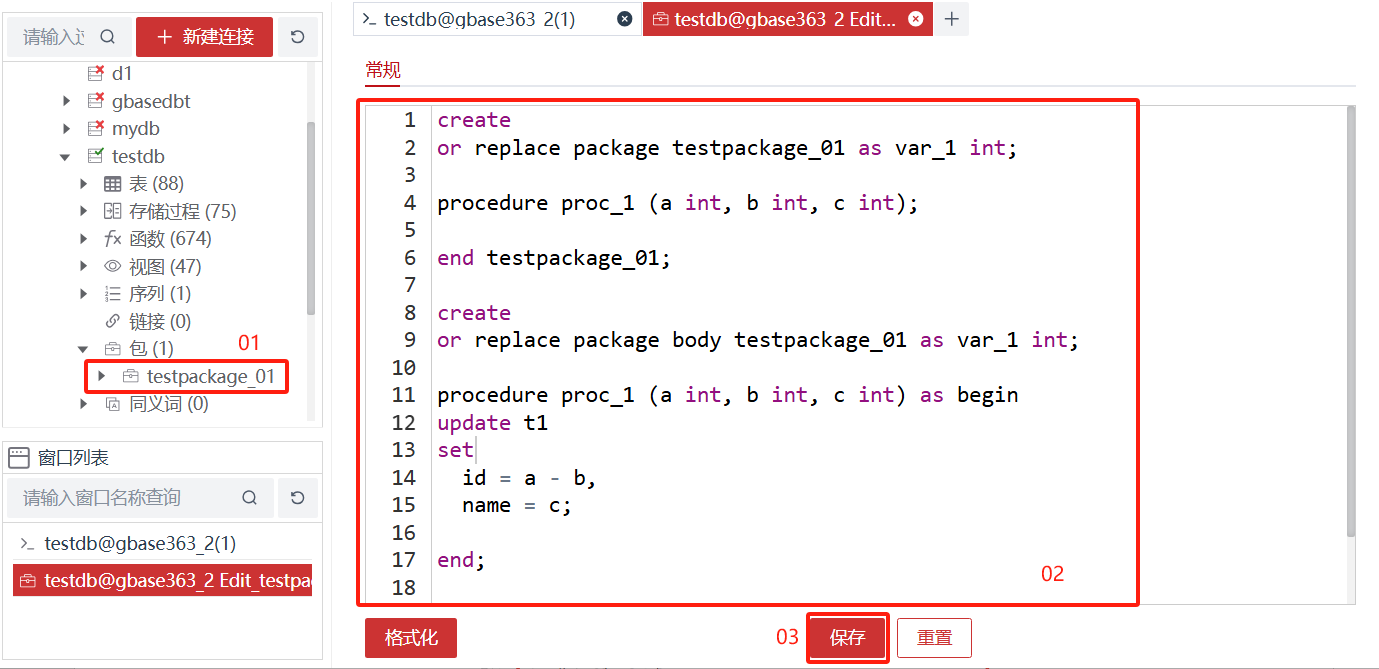The width and height of the screenshot is (1379, 669).
Task: Collapse the testdb database node
Action: (66, 157)
